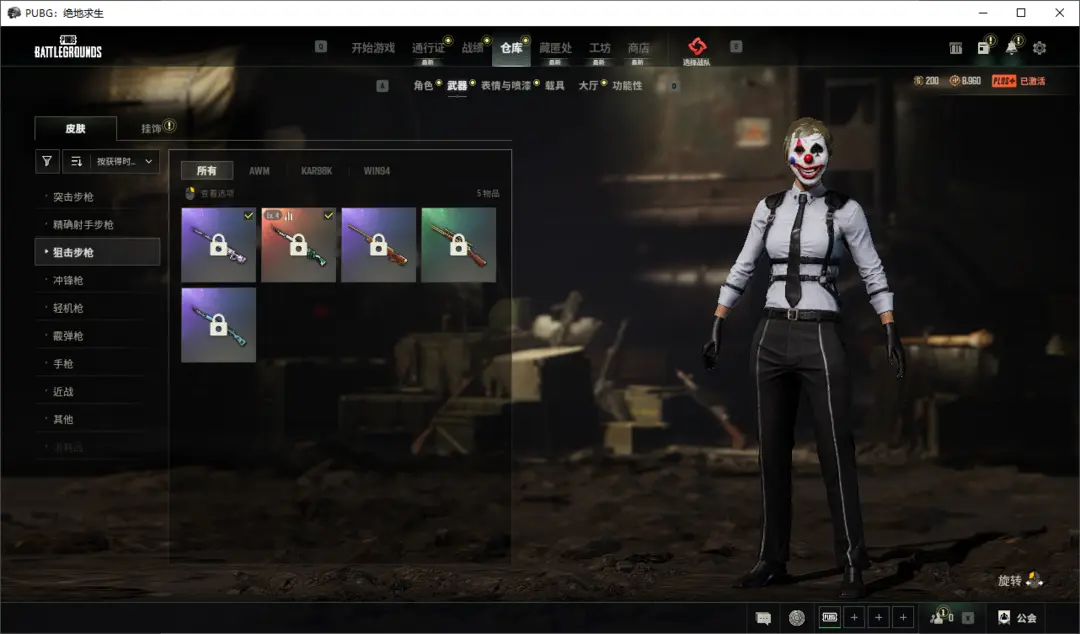
Task: Click the D key next sub-tab icon
Action: (674, 85)
